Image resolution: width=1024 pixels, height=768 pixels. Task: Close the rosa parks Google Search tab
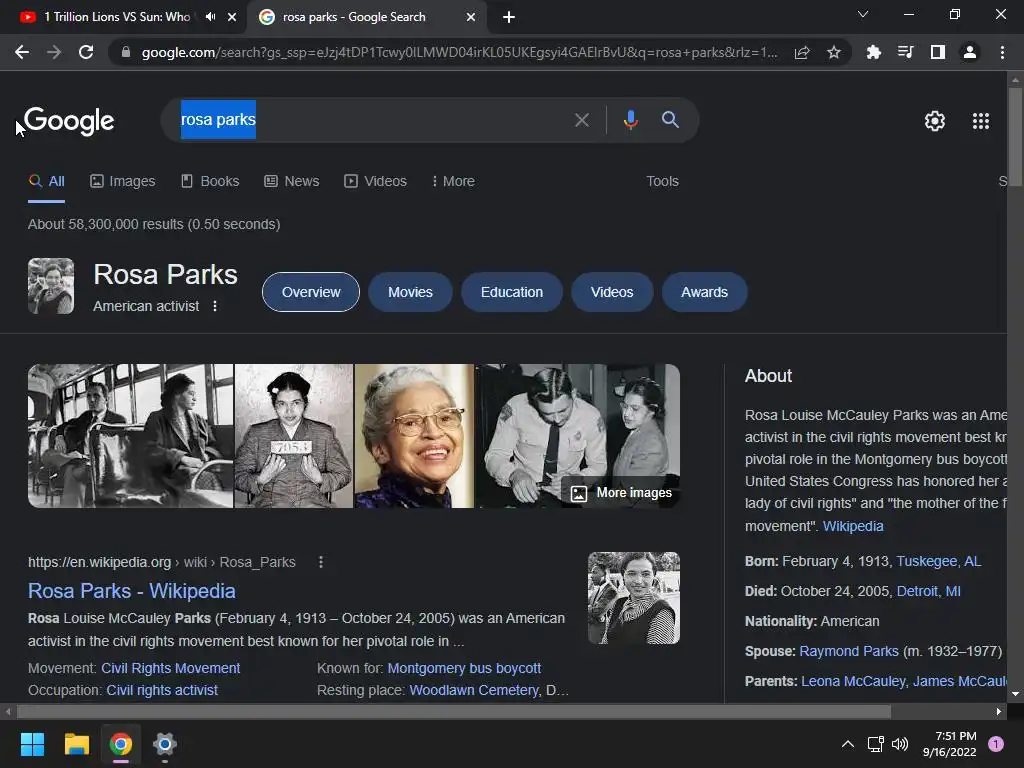(x=471, y=17)
